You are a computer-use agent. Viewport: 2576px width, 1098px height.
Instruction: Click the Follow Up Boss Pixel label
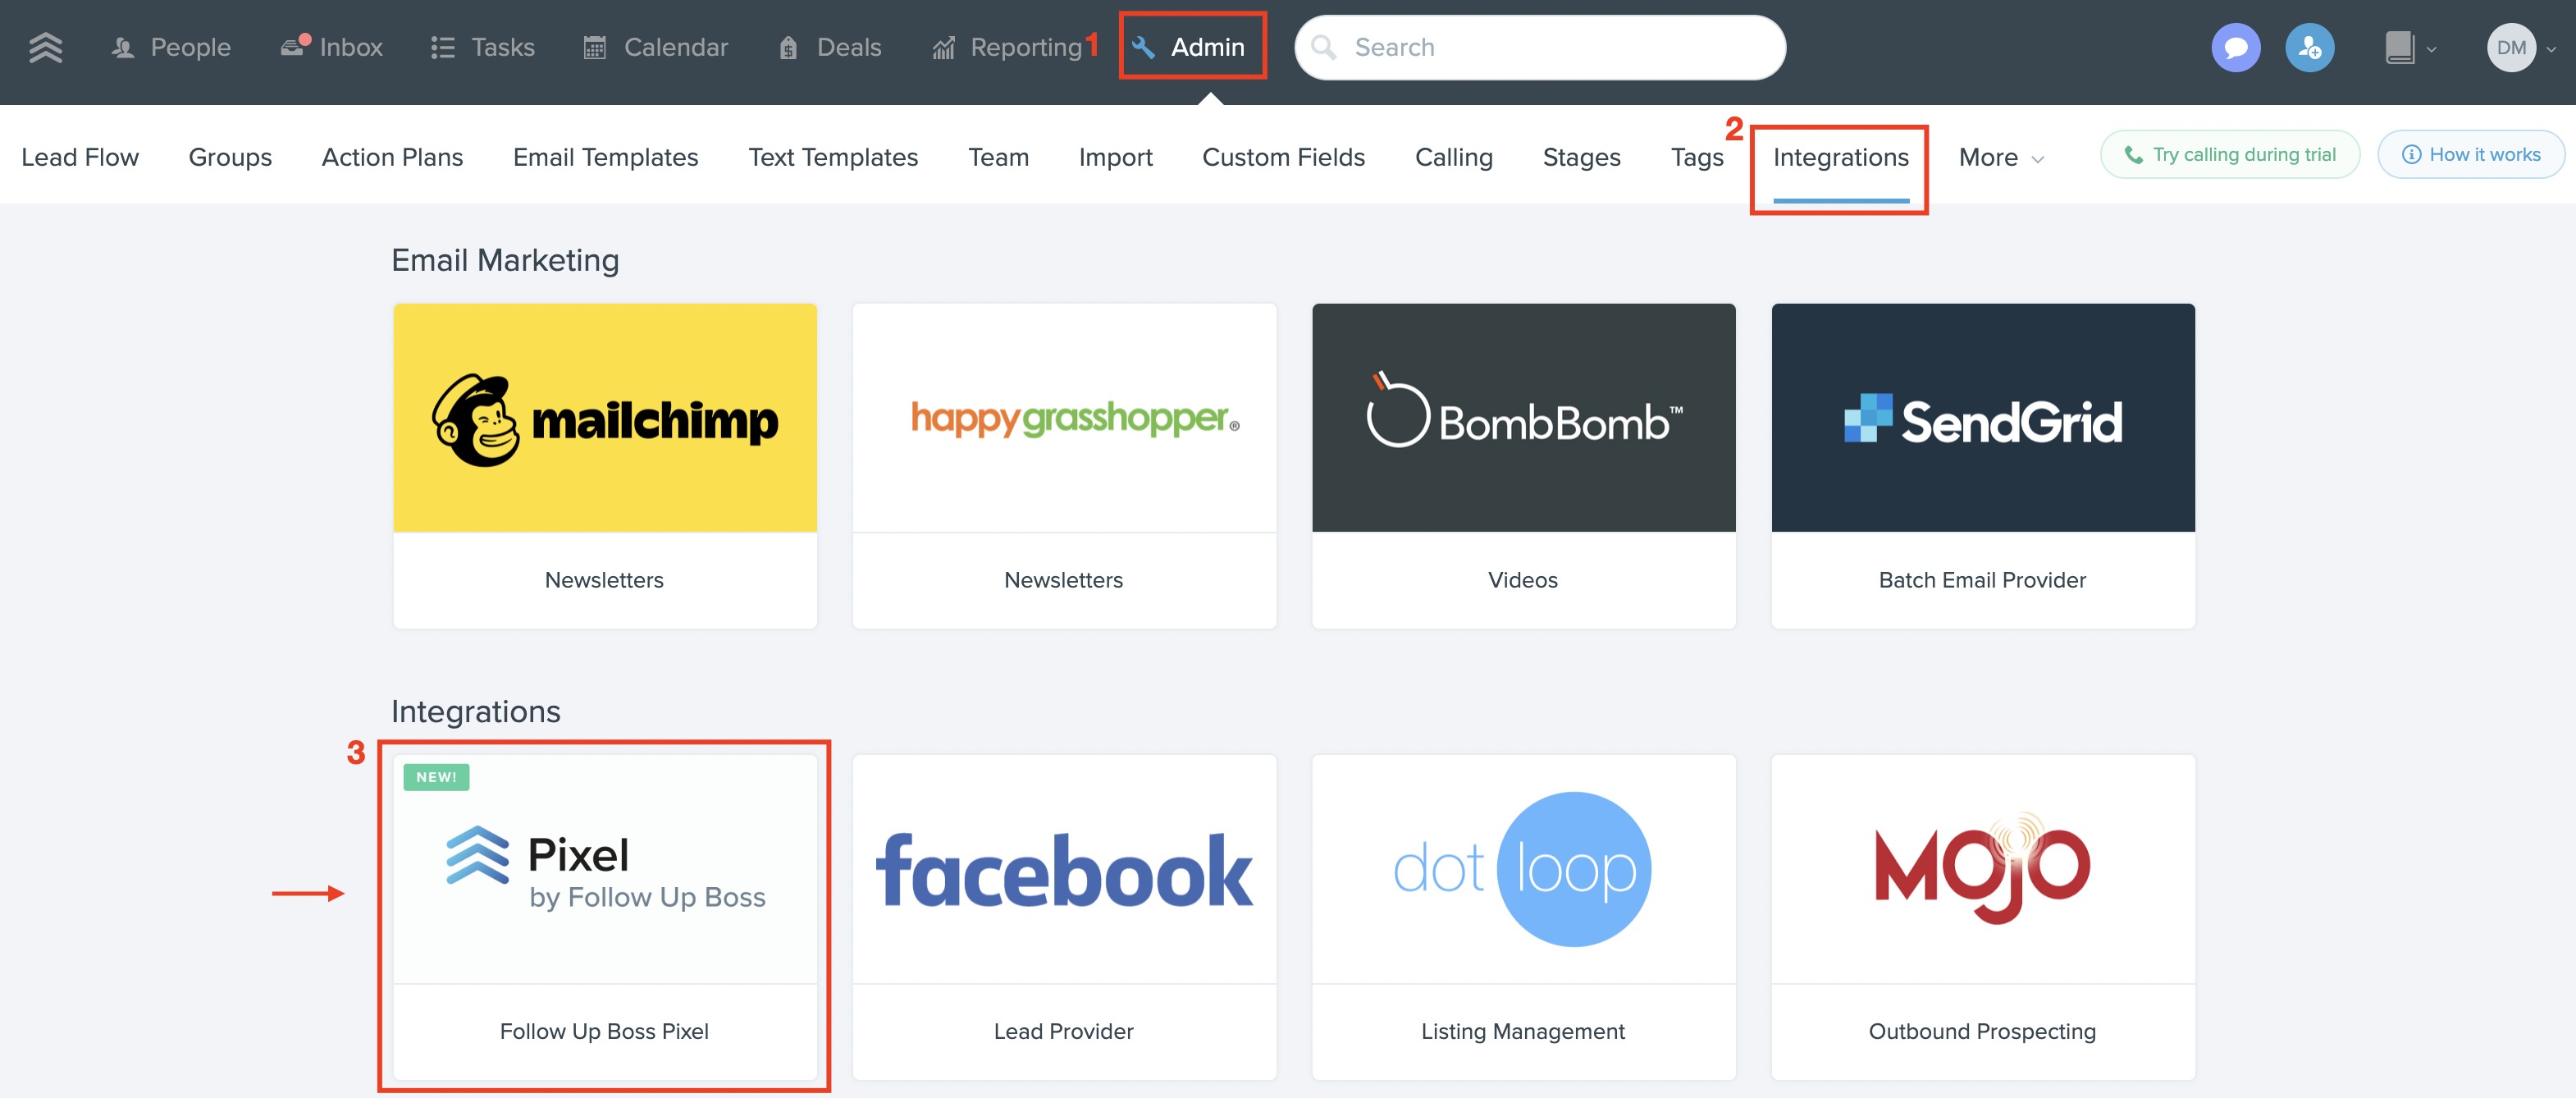coord(604,1031)
